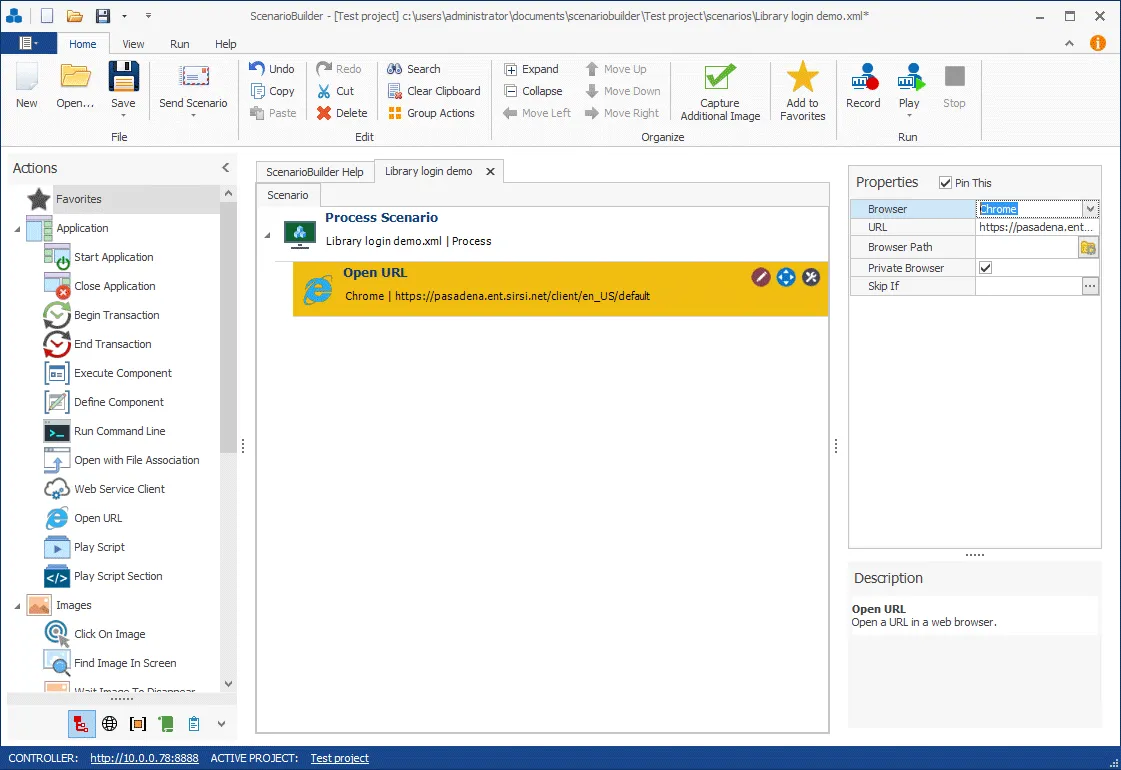Open the Play button dropdown arrow
The image size is (1121, 770).
909,115
